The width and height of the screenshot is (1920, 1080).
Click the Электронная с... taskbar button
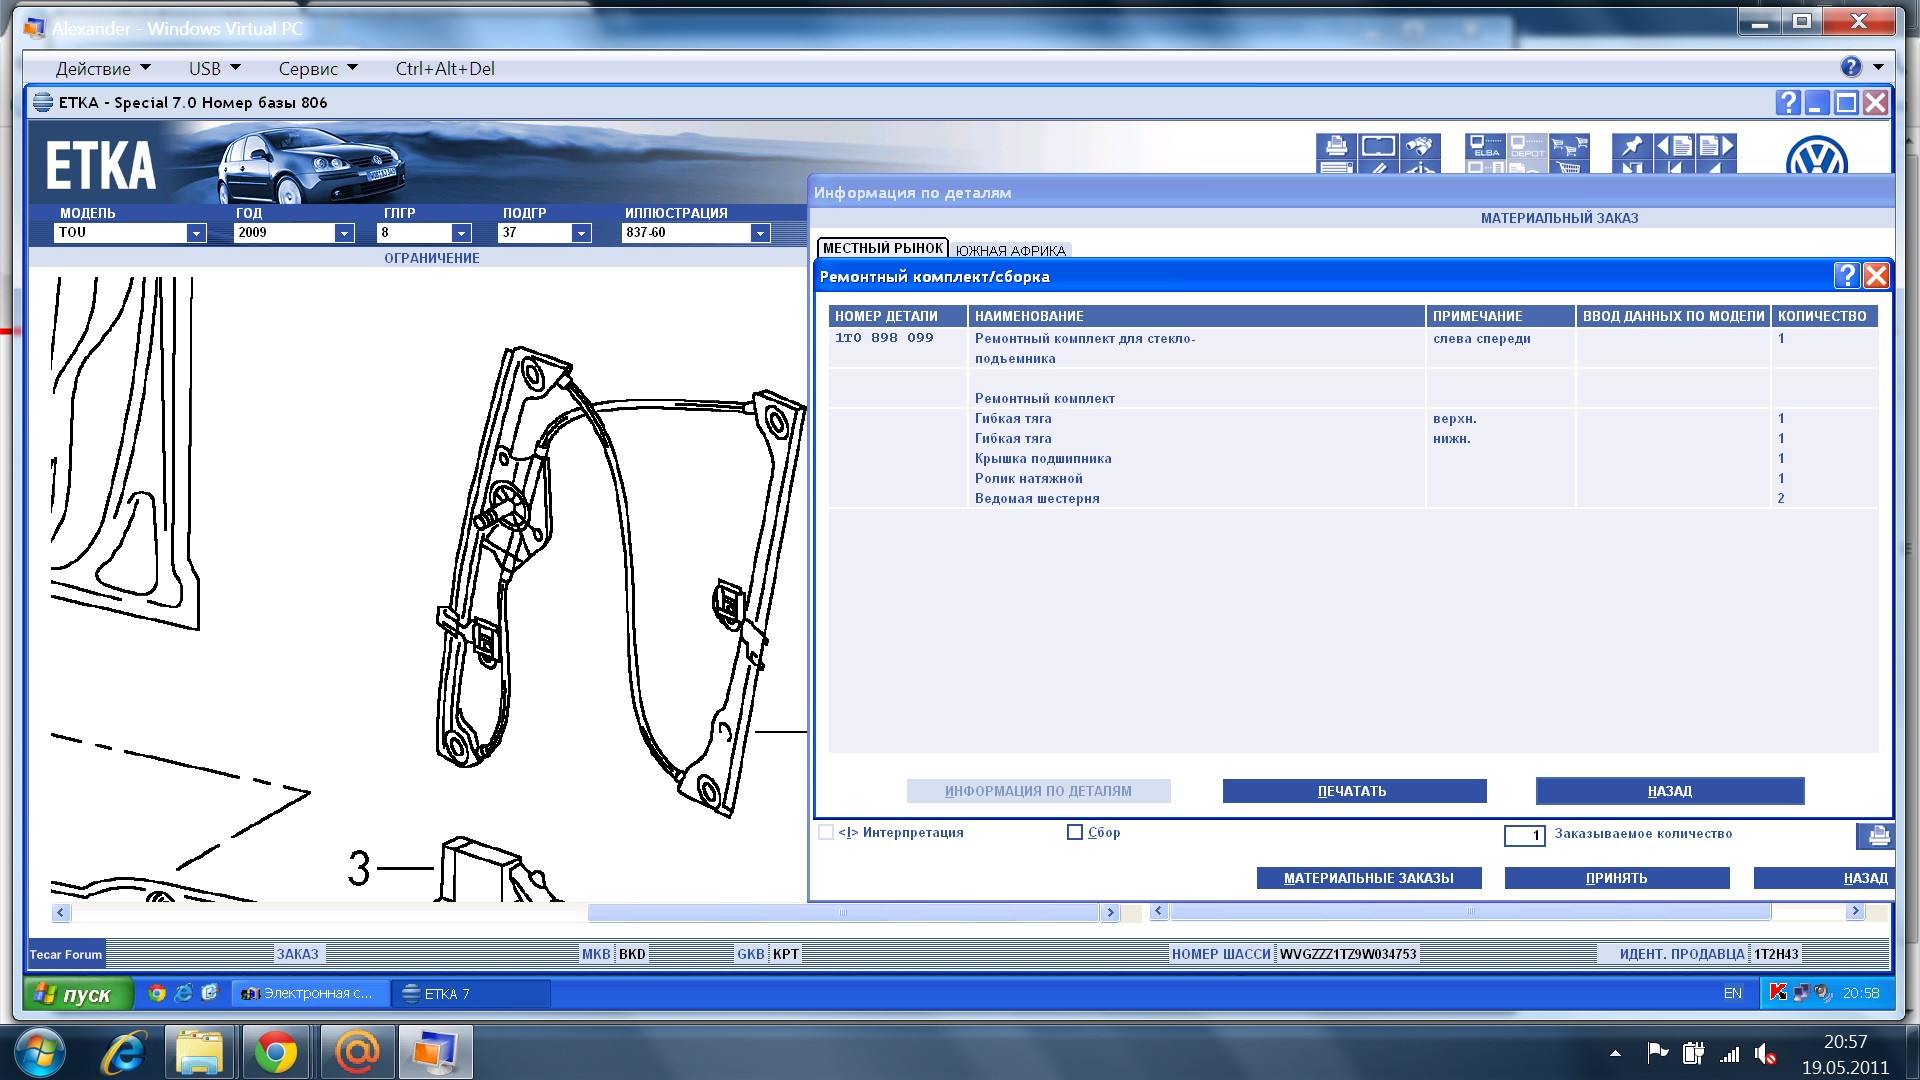pos(310,993)
